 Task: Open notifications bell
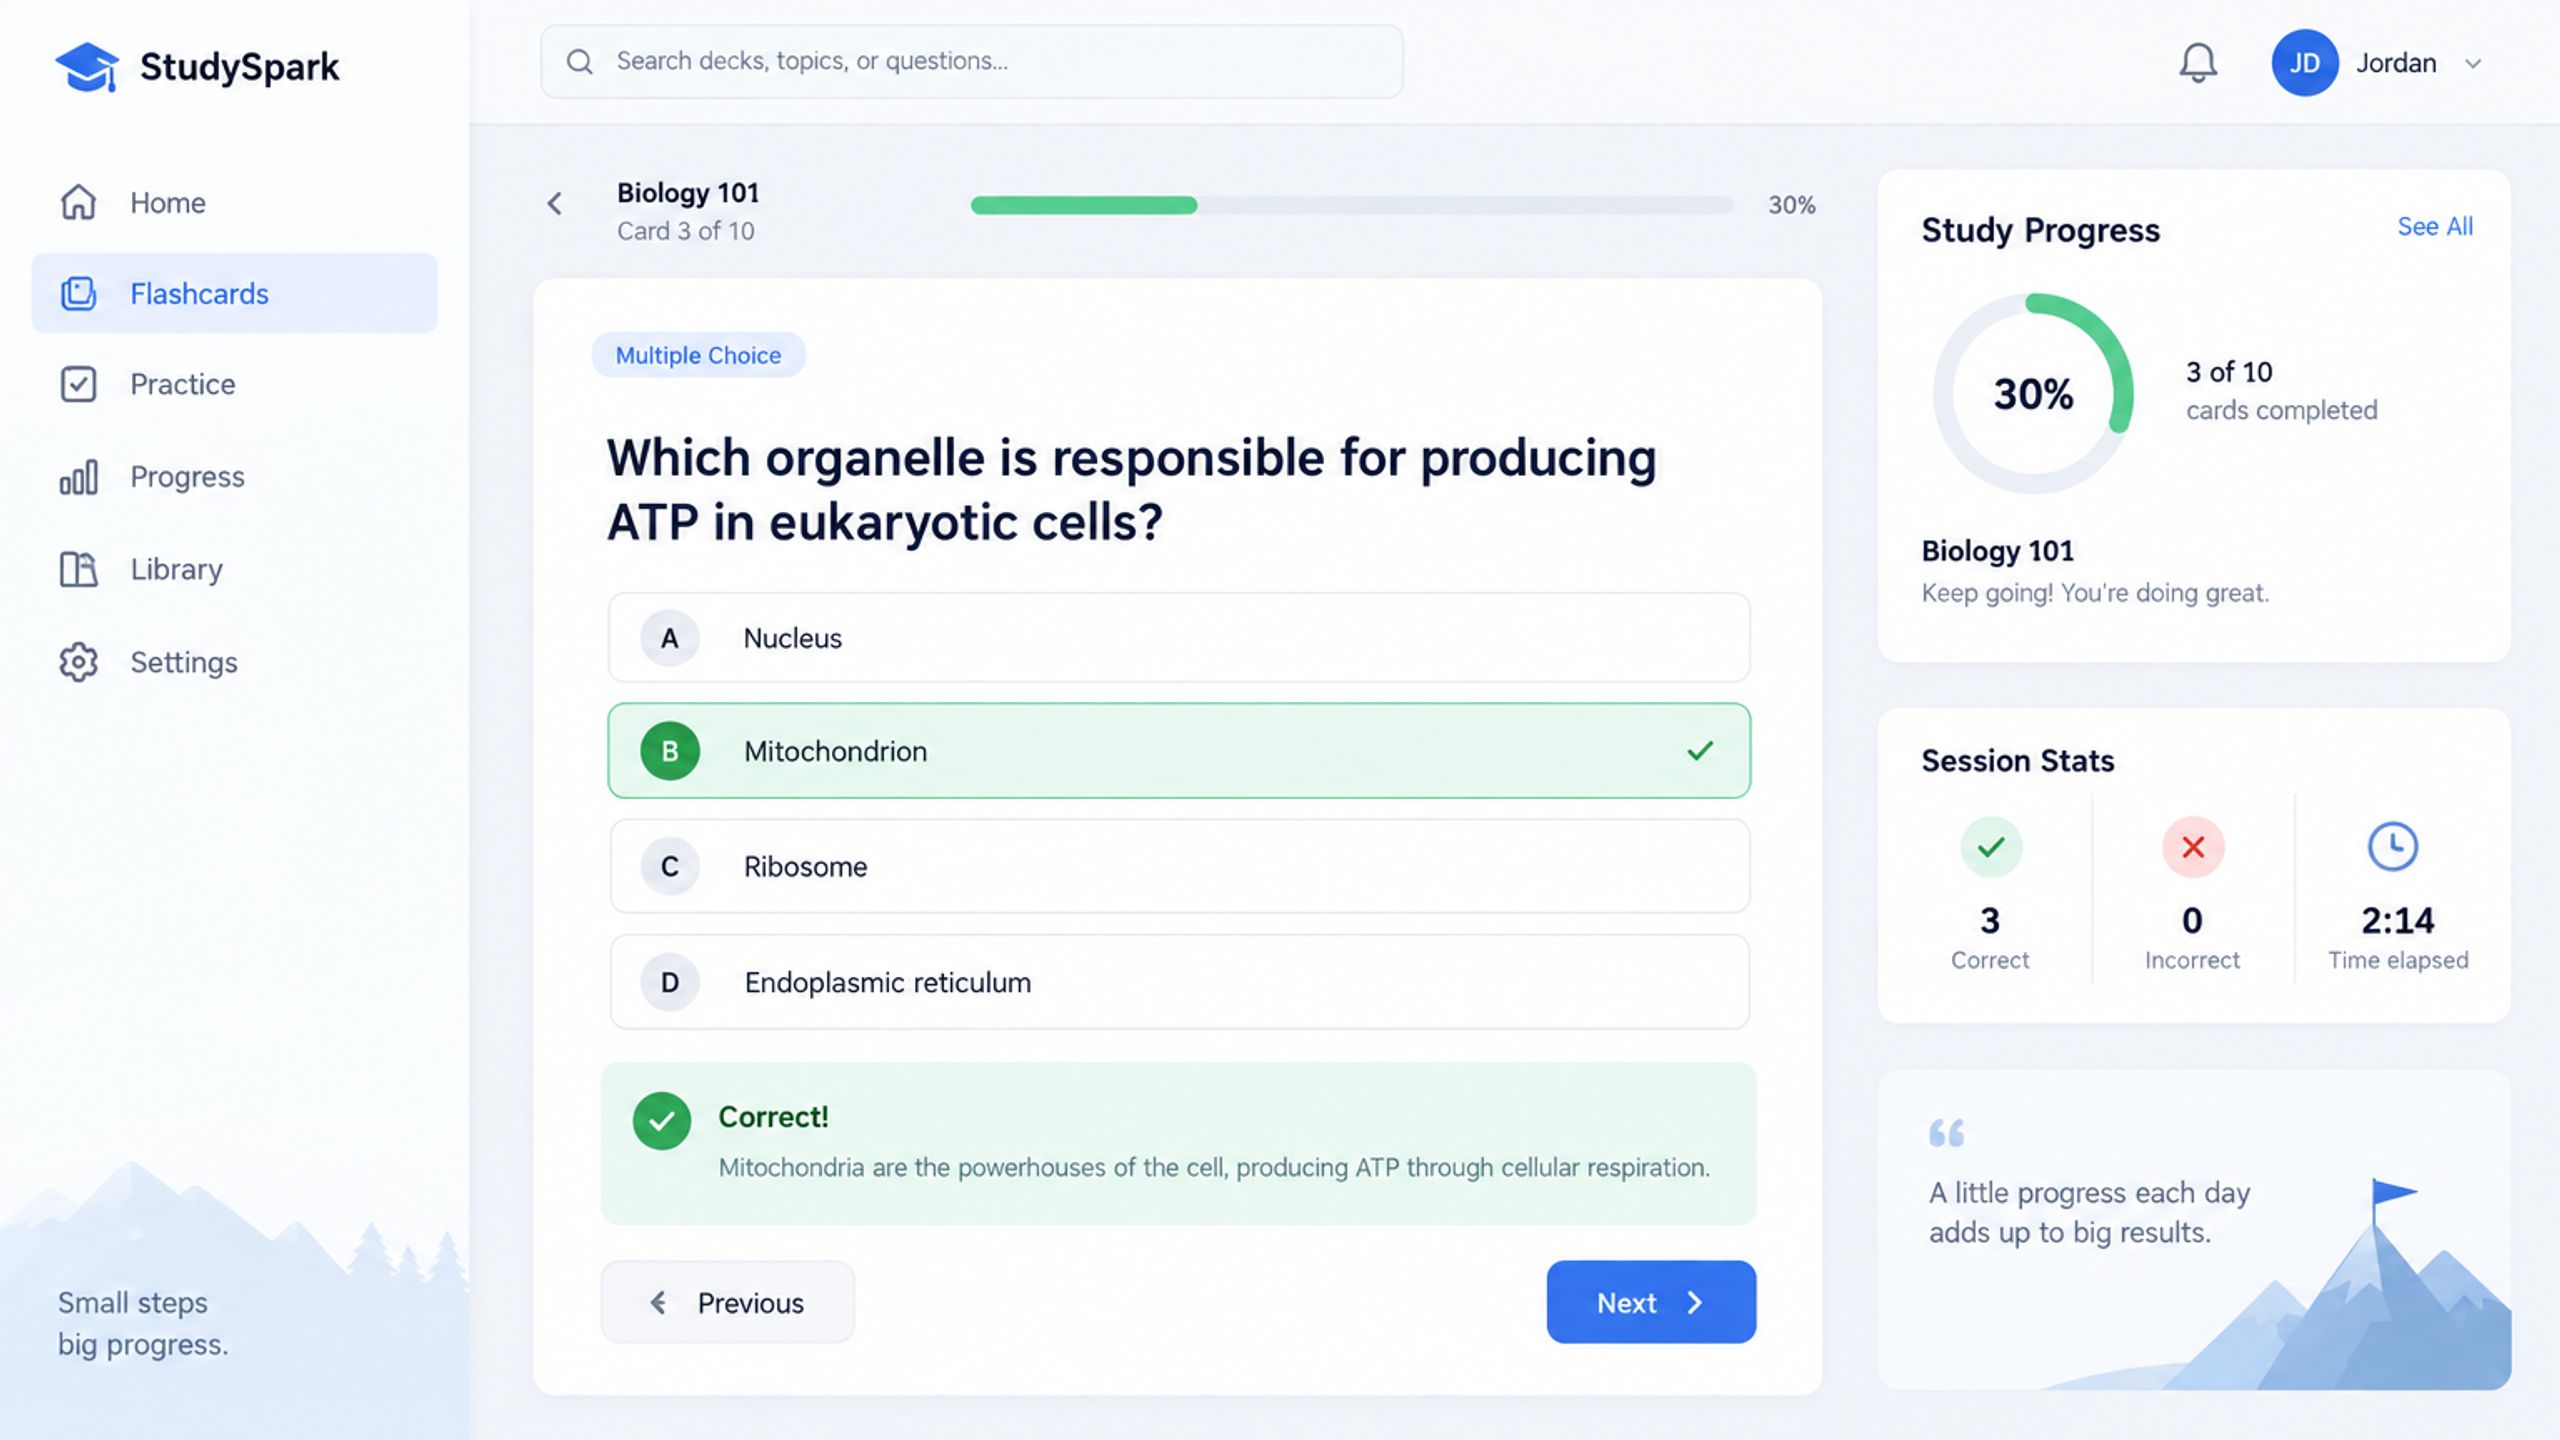2197,63
